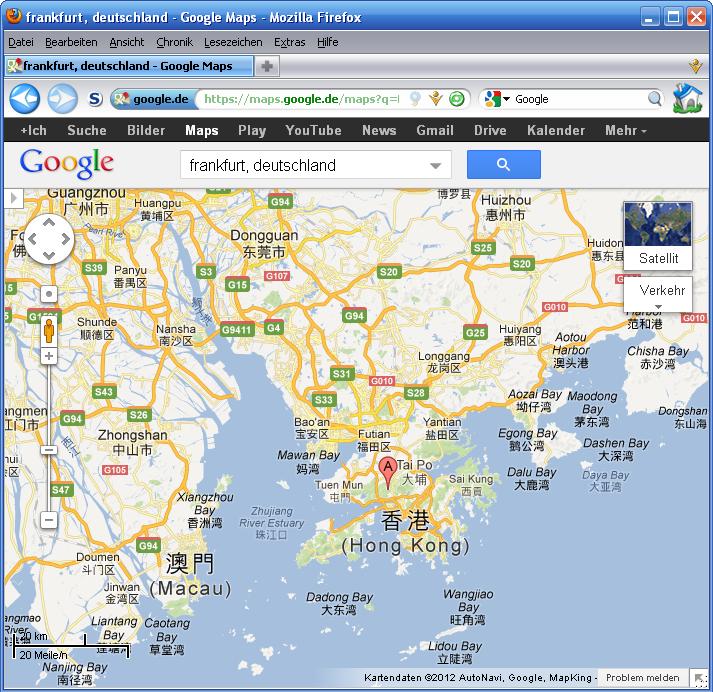Click Gmail link in Google bar
713x692 pixels.
[x=435, y=130]
